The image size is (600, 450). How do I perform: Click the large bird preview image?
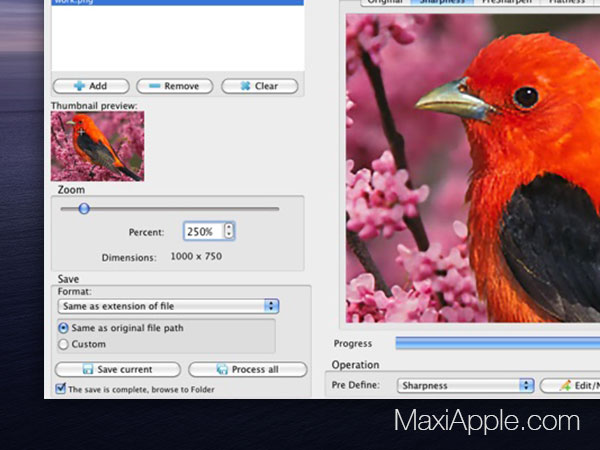click(x=473, y=168)
